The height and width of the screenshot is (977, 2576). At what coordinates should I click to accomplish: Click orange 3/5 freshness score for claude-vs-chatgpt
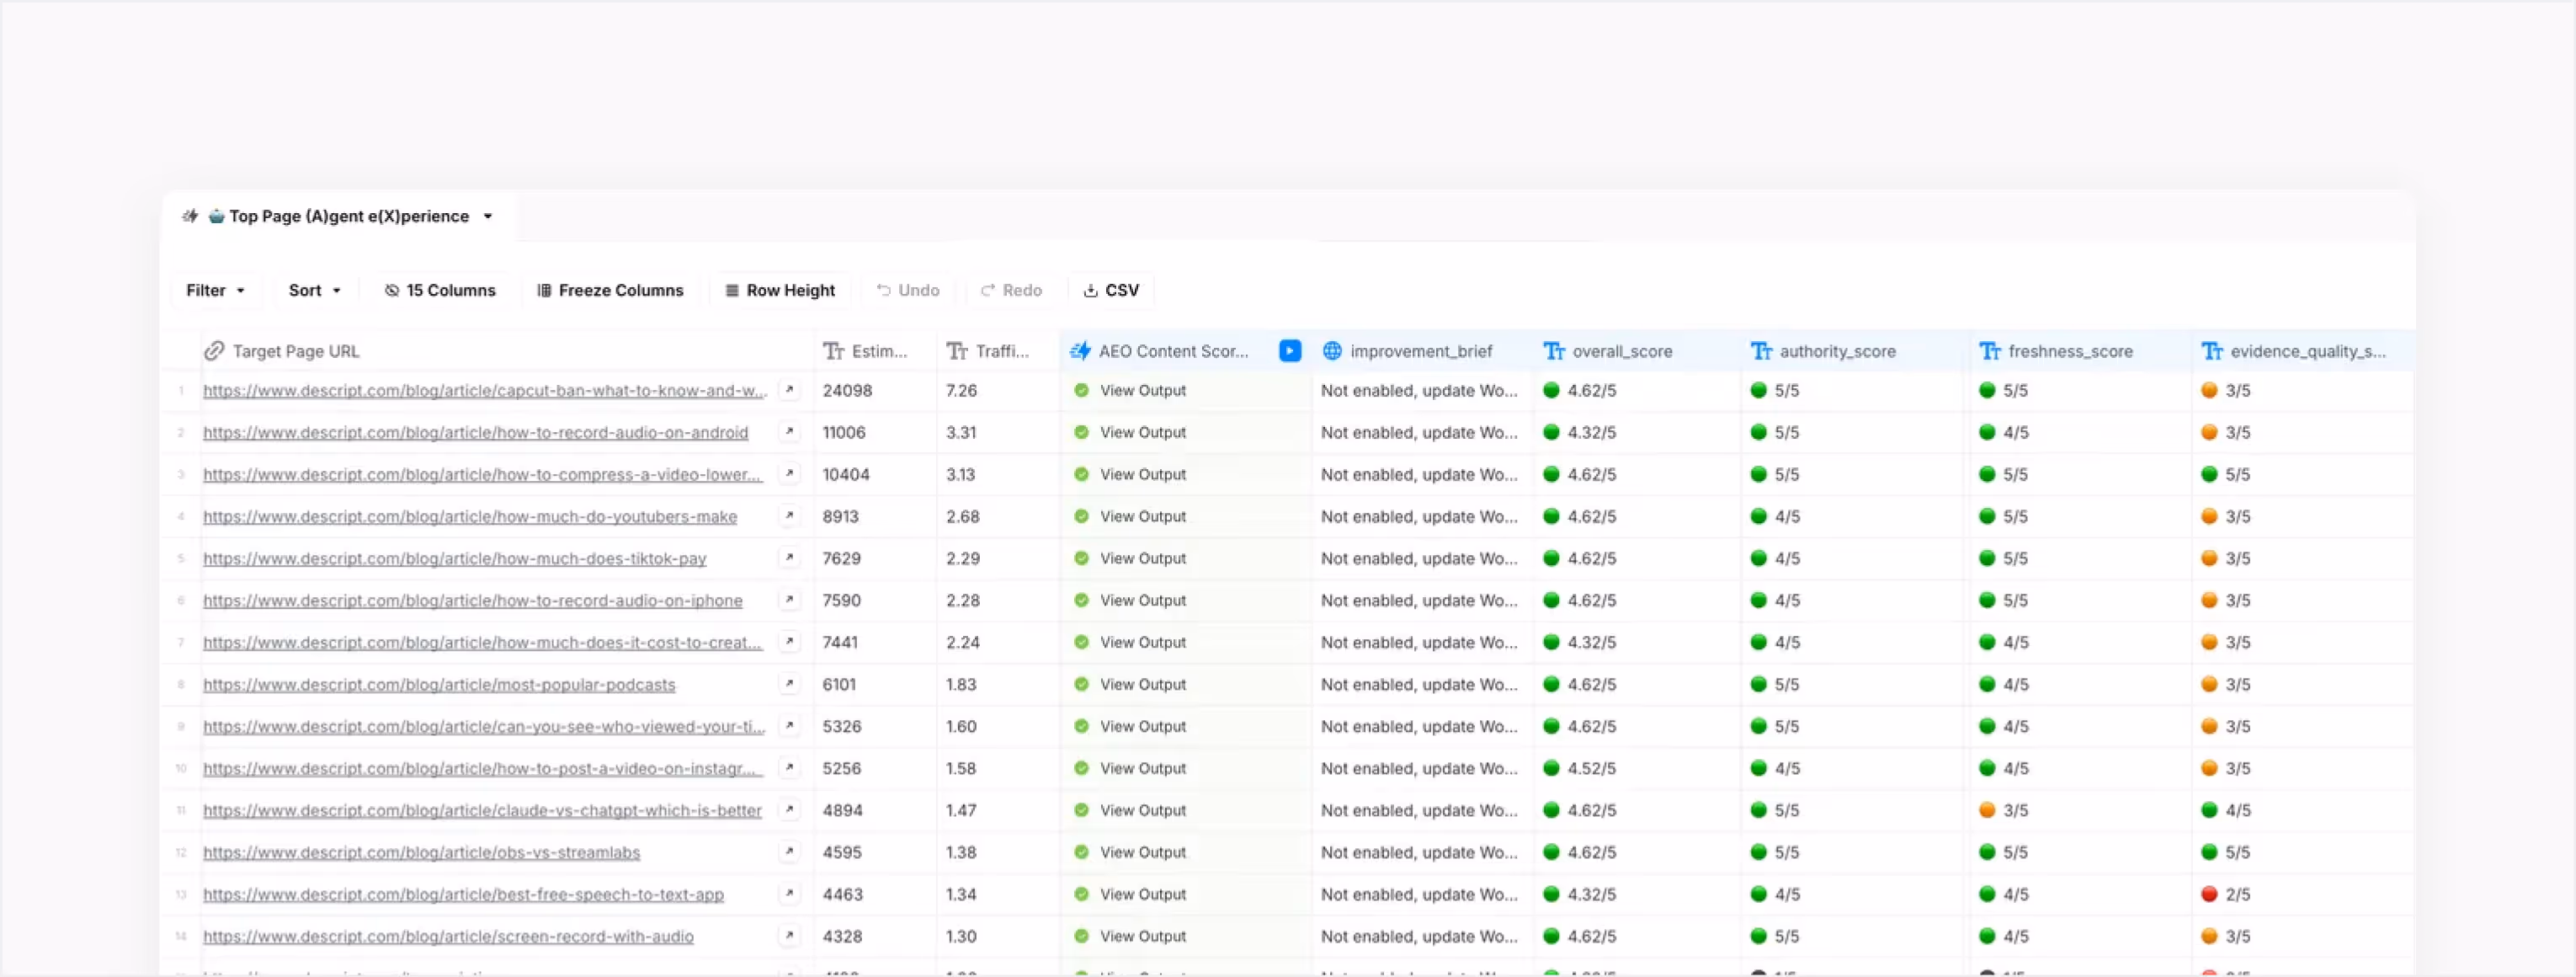tap(1987, 810)
